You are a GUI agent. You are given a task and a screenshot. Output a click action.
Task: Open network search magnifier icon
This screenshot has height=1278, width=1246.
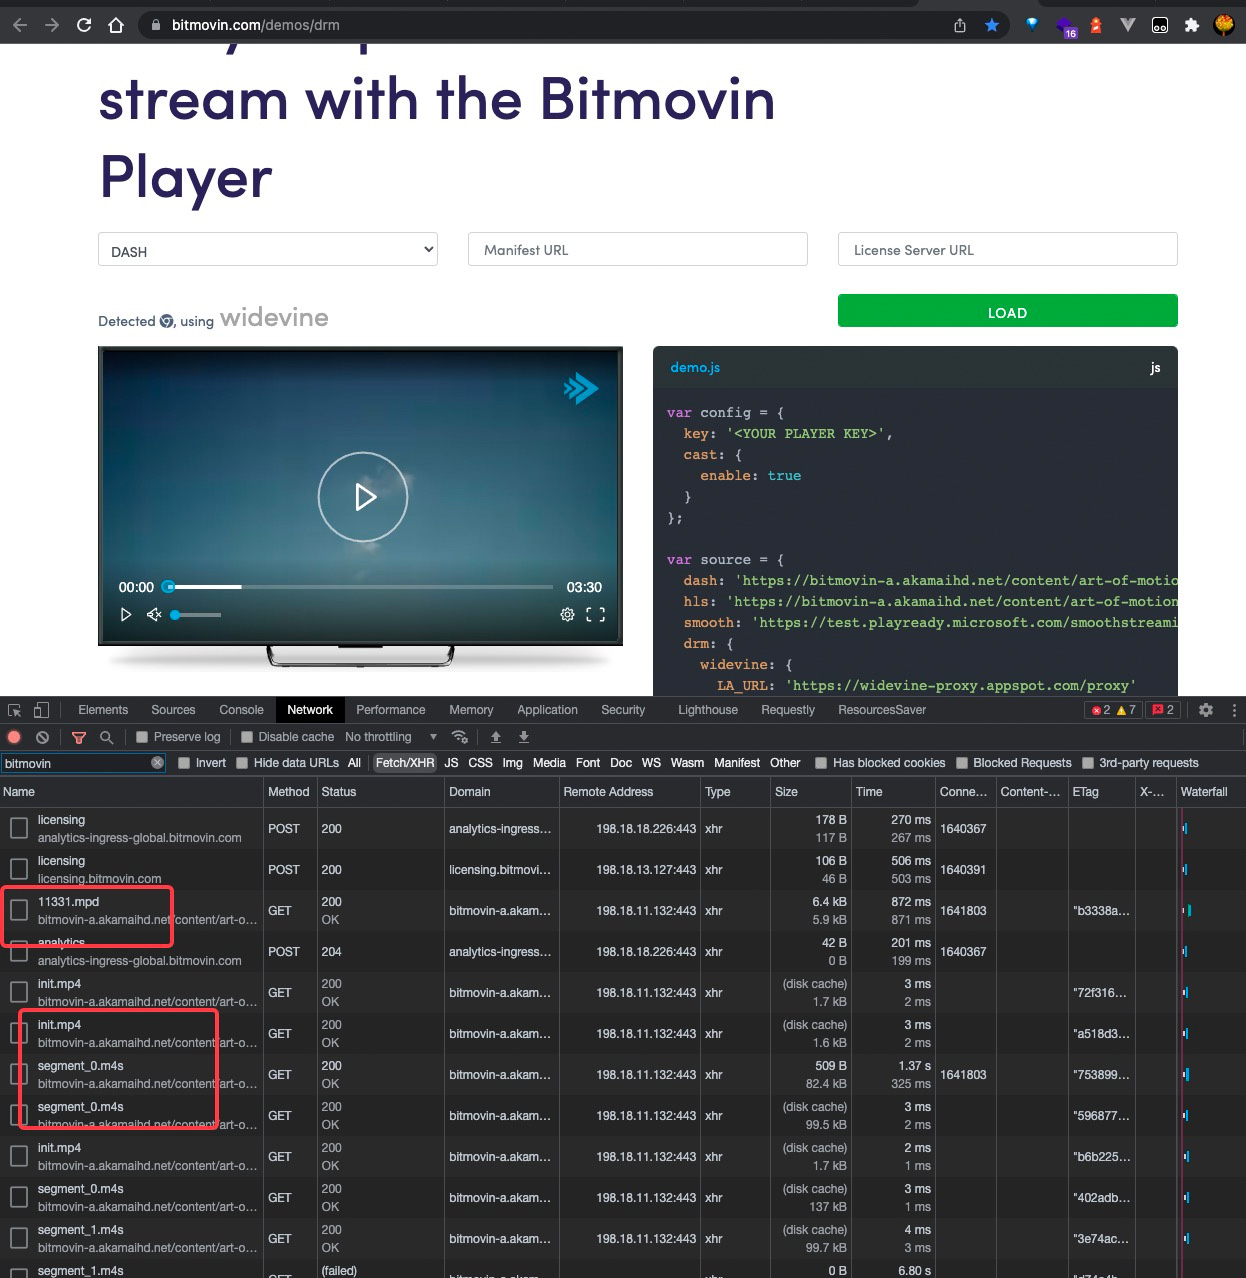coord(106,737)
